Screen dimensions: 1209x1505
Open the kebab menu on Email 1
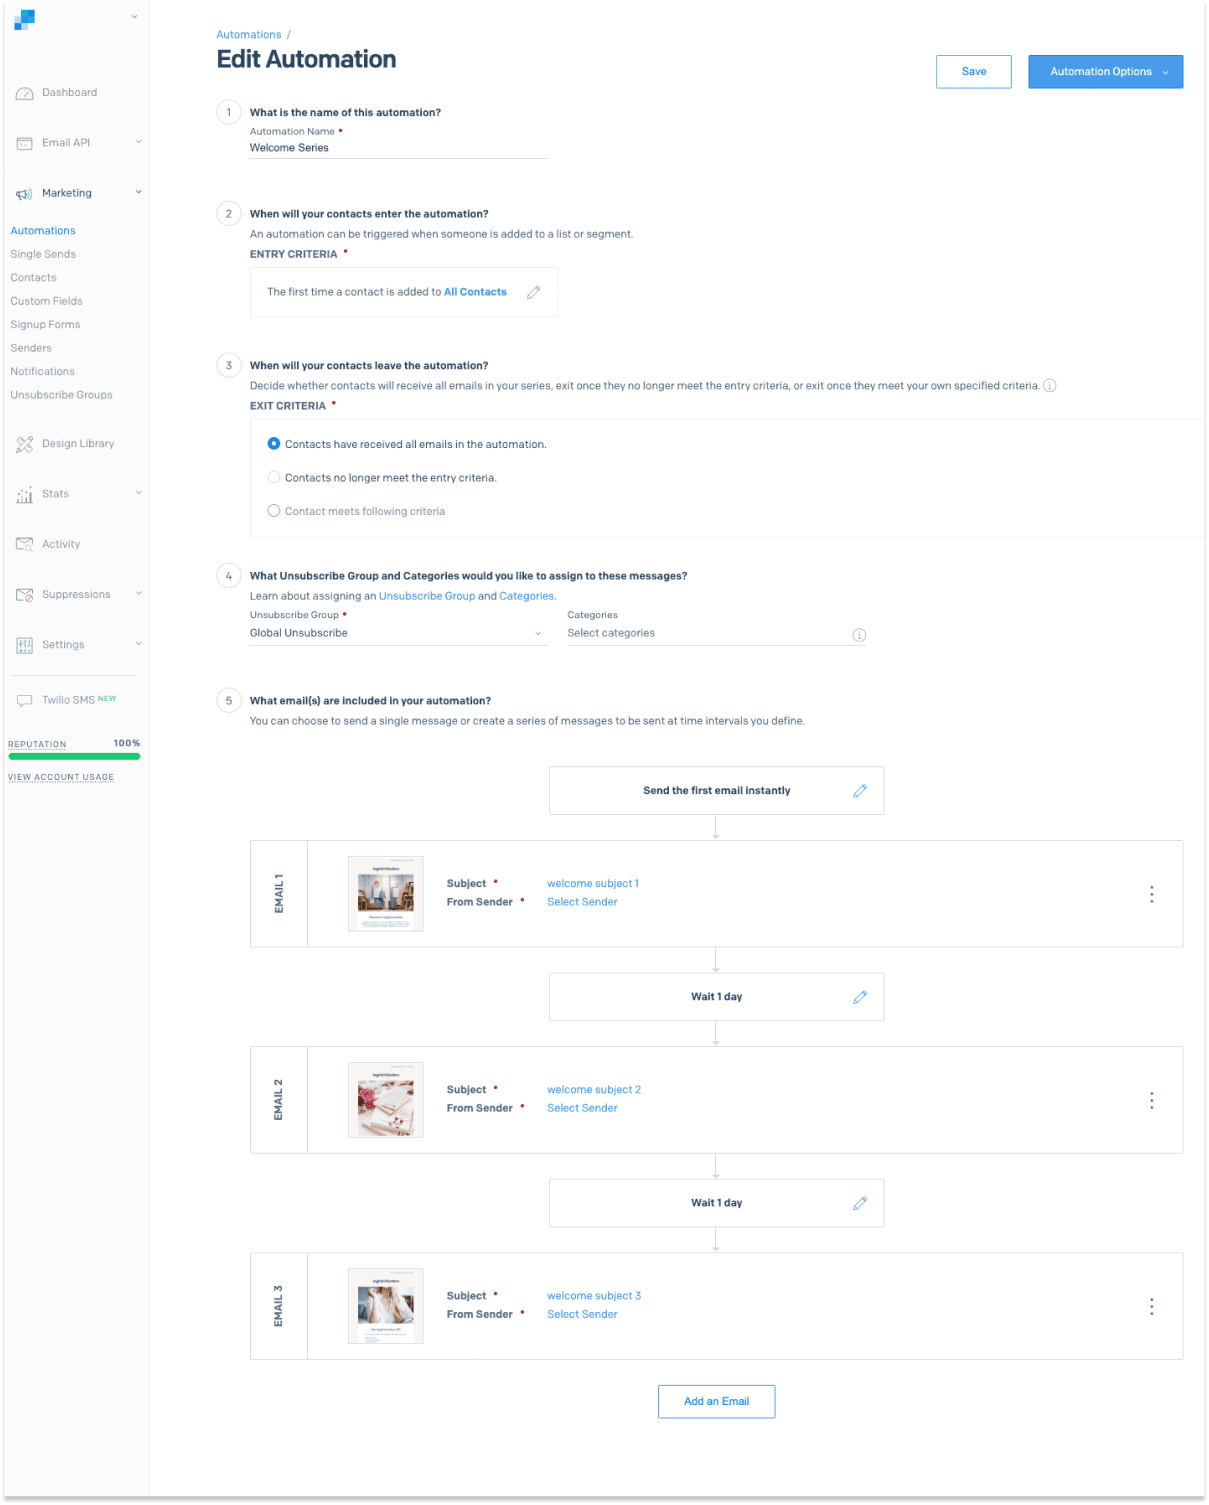1152,893
